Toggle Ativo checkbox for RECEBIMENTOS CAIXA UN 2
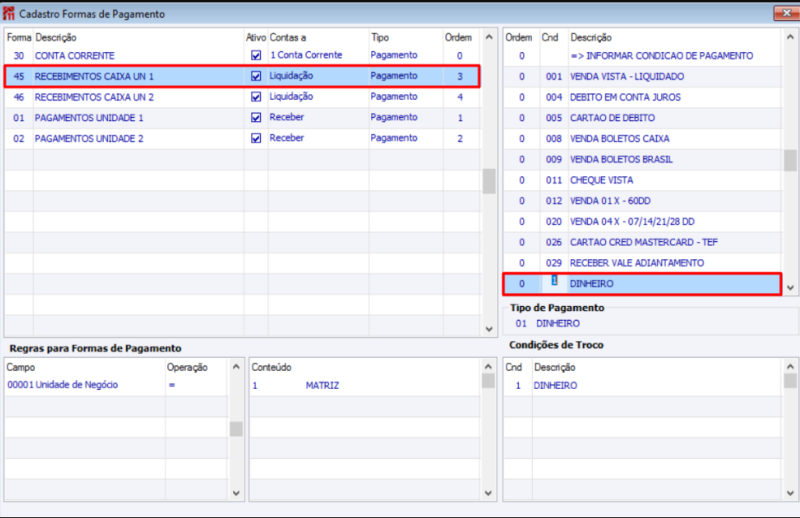The width and height of the screenshot is (800, 518). tap(256, 97)
